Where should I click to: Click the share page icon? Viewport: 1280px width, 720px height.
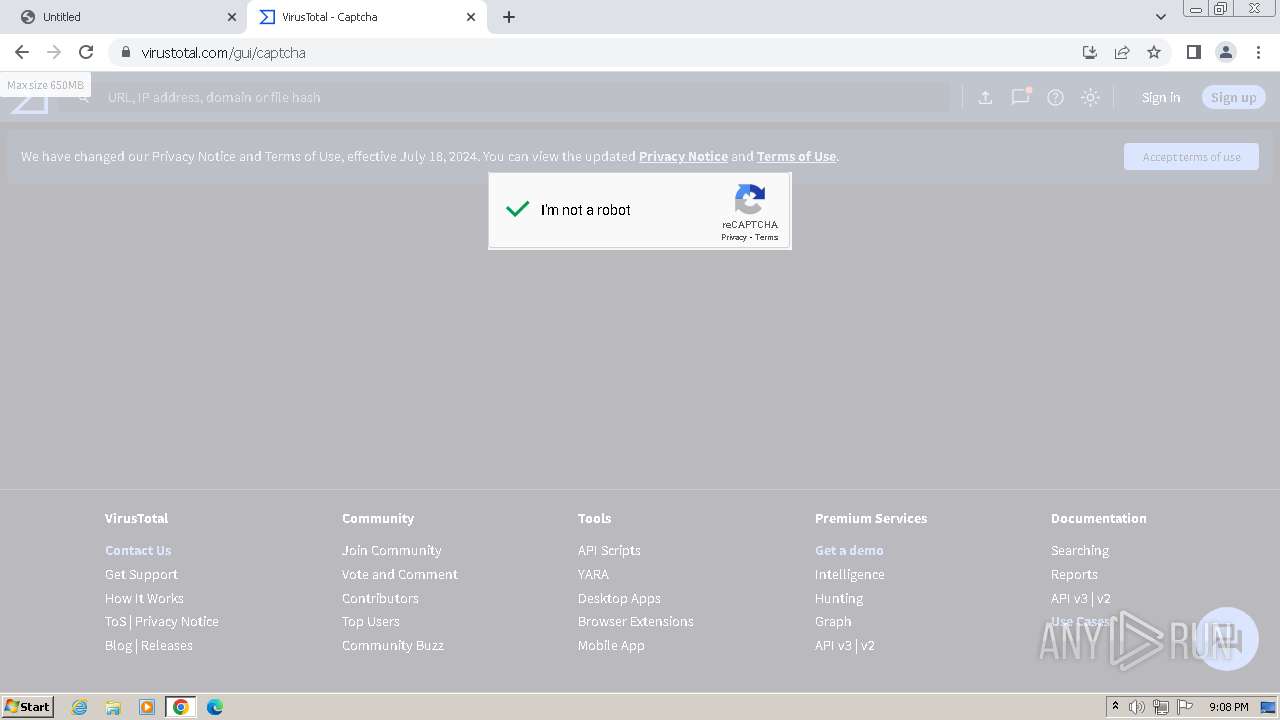(x=1122, y=52)
